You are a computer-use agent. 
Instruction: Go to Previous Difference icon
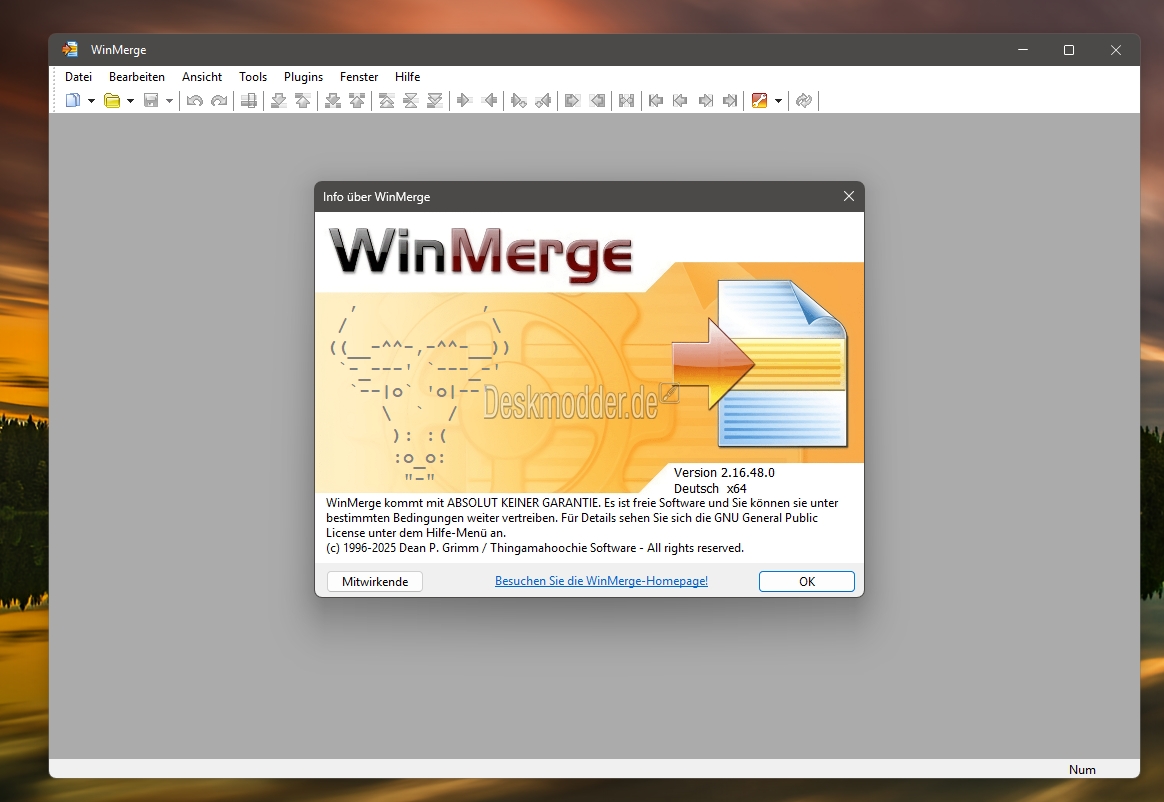point(303,100)
